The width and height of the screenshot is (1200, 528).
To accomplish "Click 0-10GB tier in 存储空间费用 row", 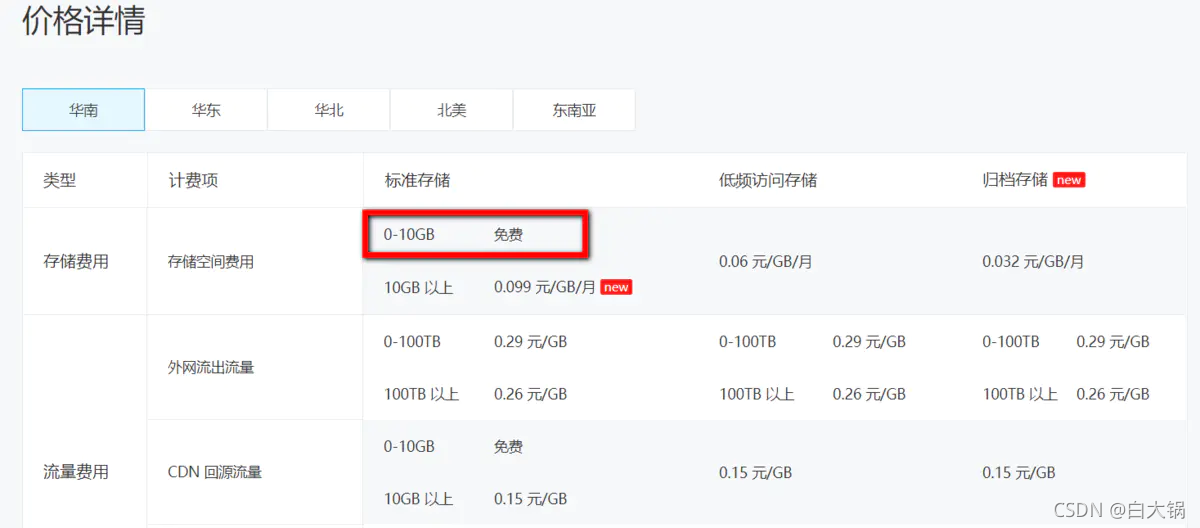I will click(x=409, y=235).
